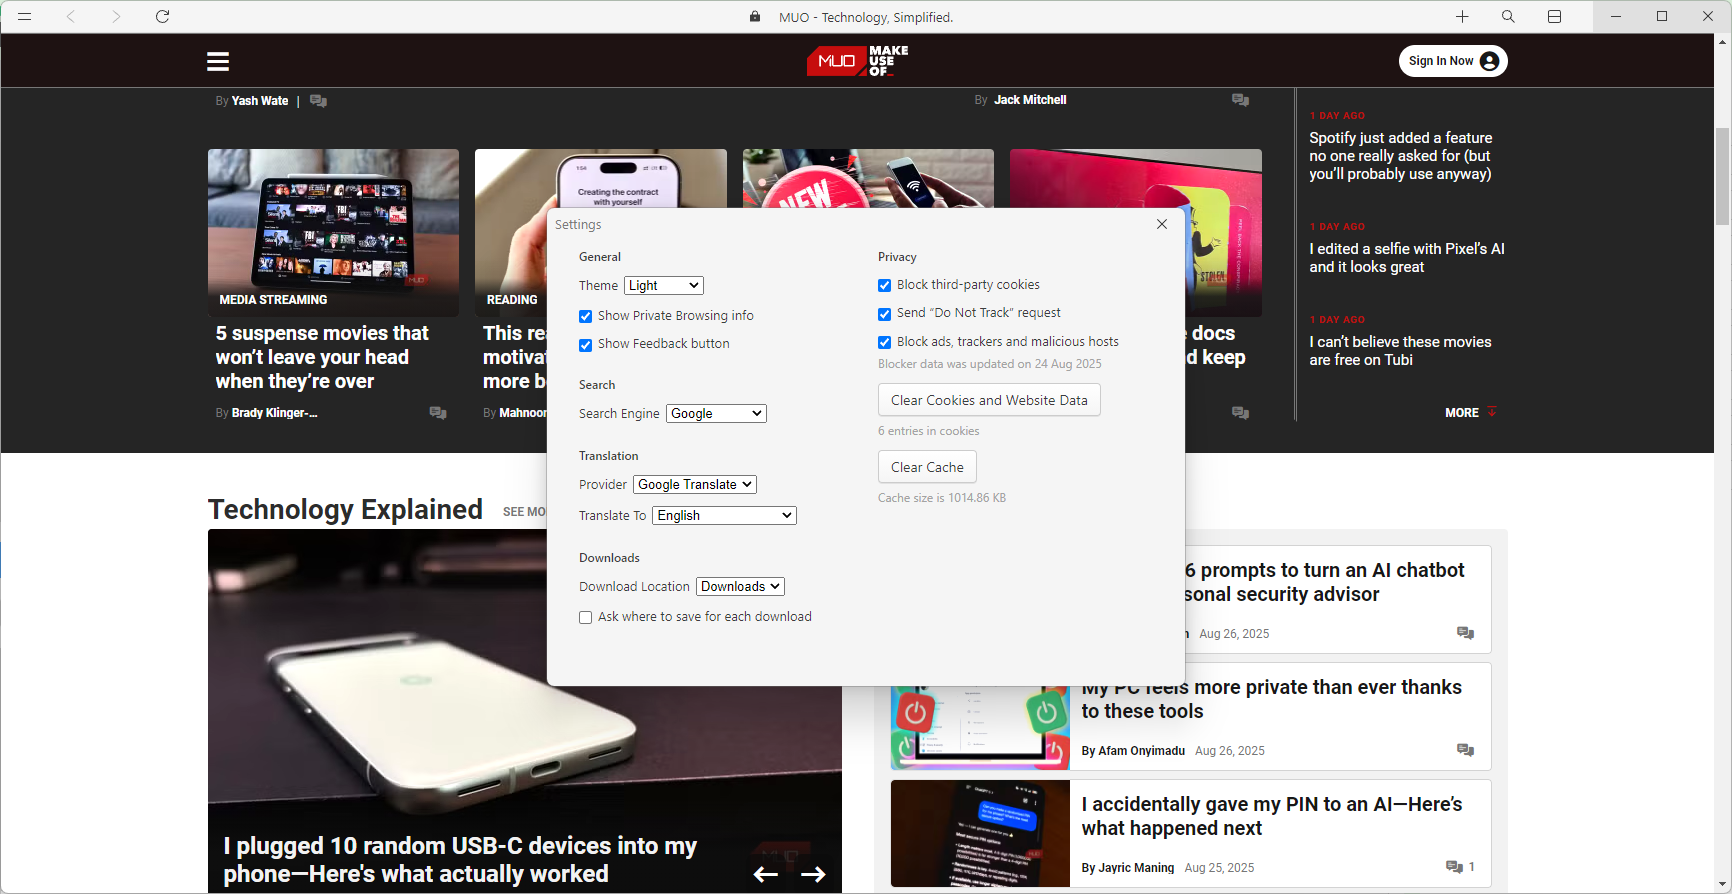Open the browser search icon
The image size is (1732, 894).
[1508, 17]
